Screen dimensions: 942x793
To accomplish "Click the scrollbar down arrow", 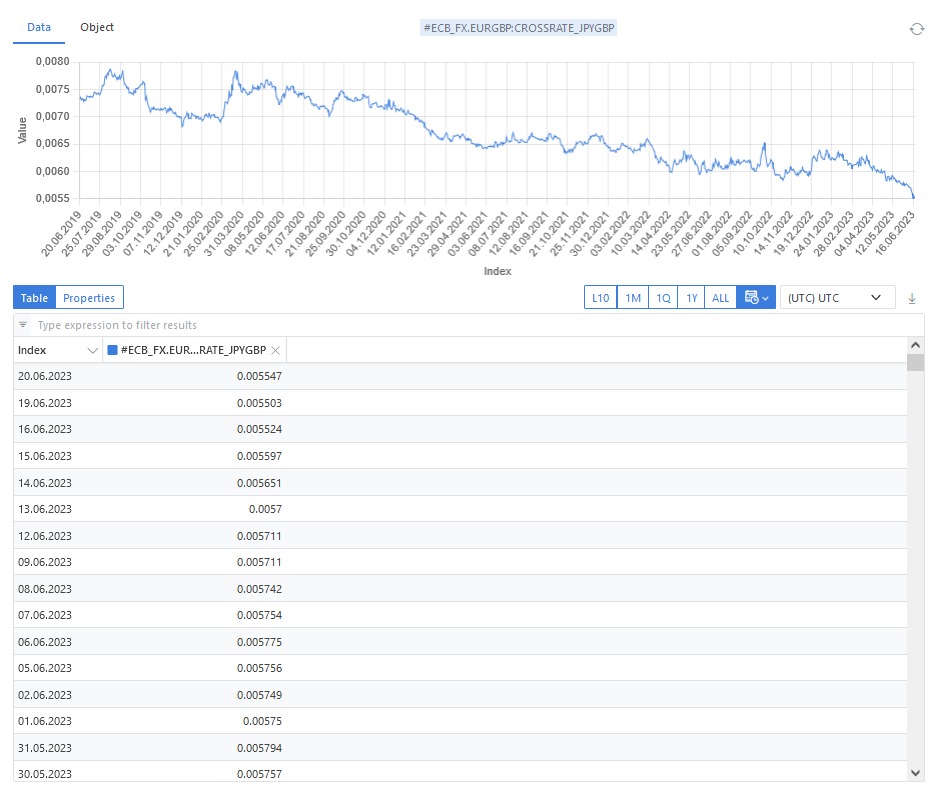I will pyautogui.click(x=915, y=773).
